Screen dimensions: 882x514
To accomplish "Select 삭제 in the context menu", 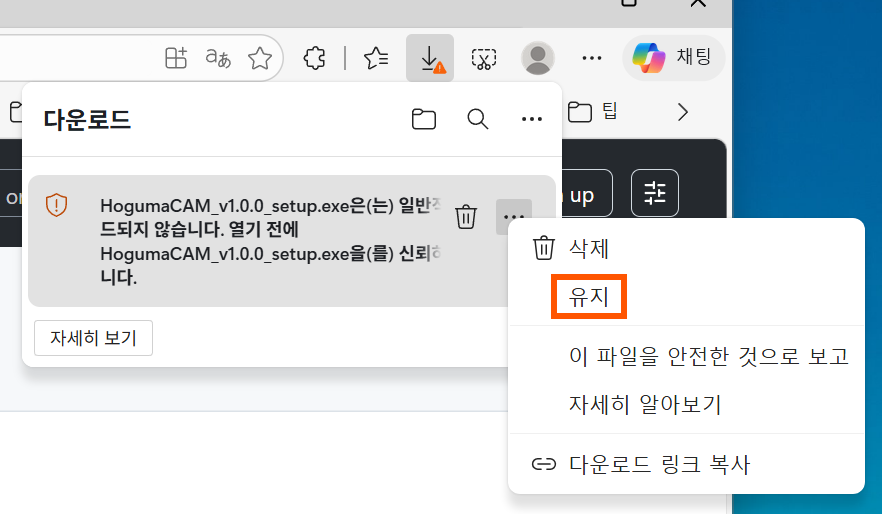I will point(686,248).
